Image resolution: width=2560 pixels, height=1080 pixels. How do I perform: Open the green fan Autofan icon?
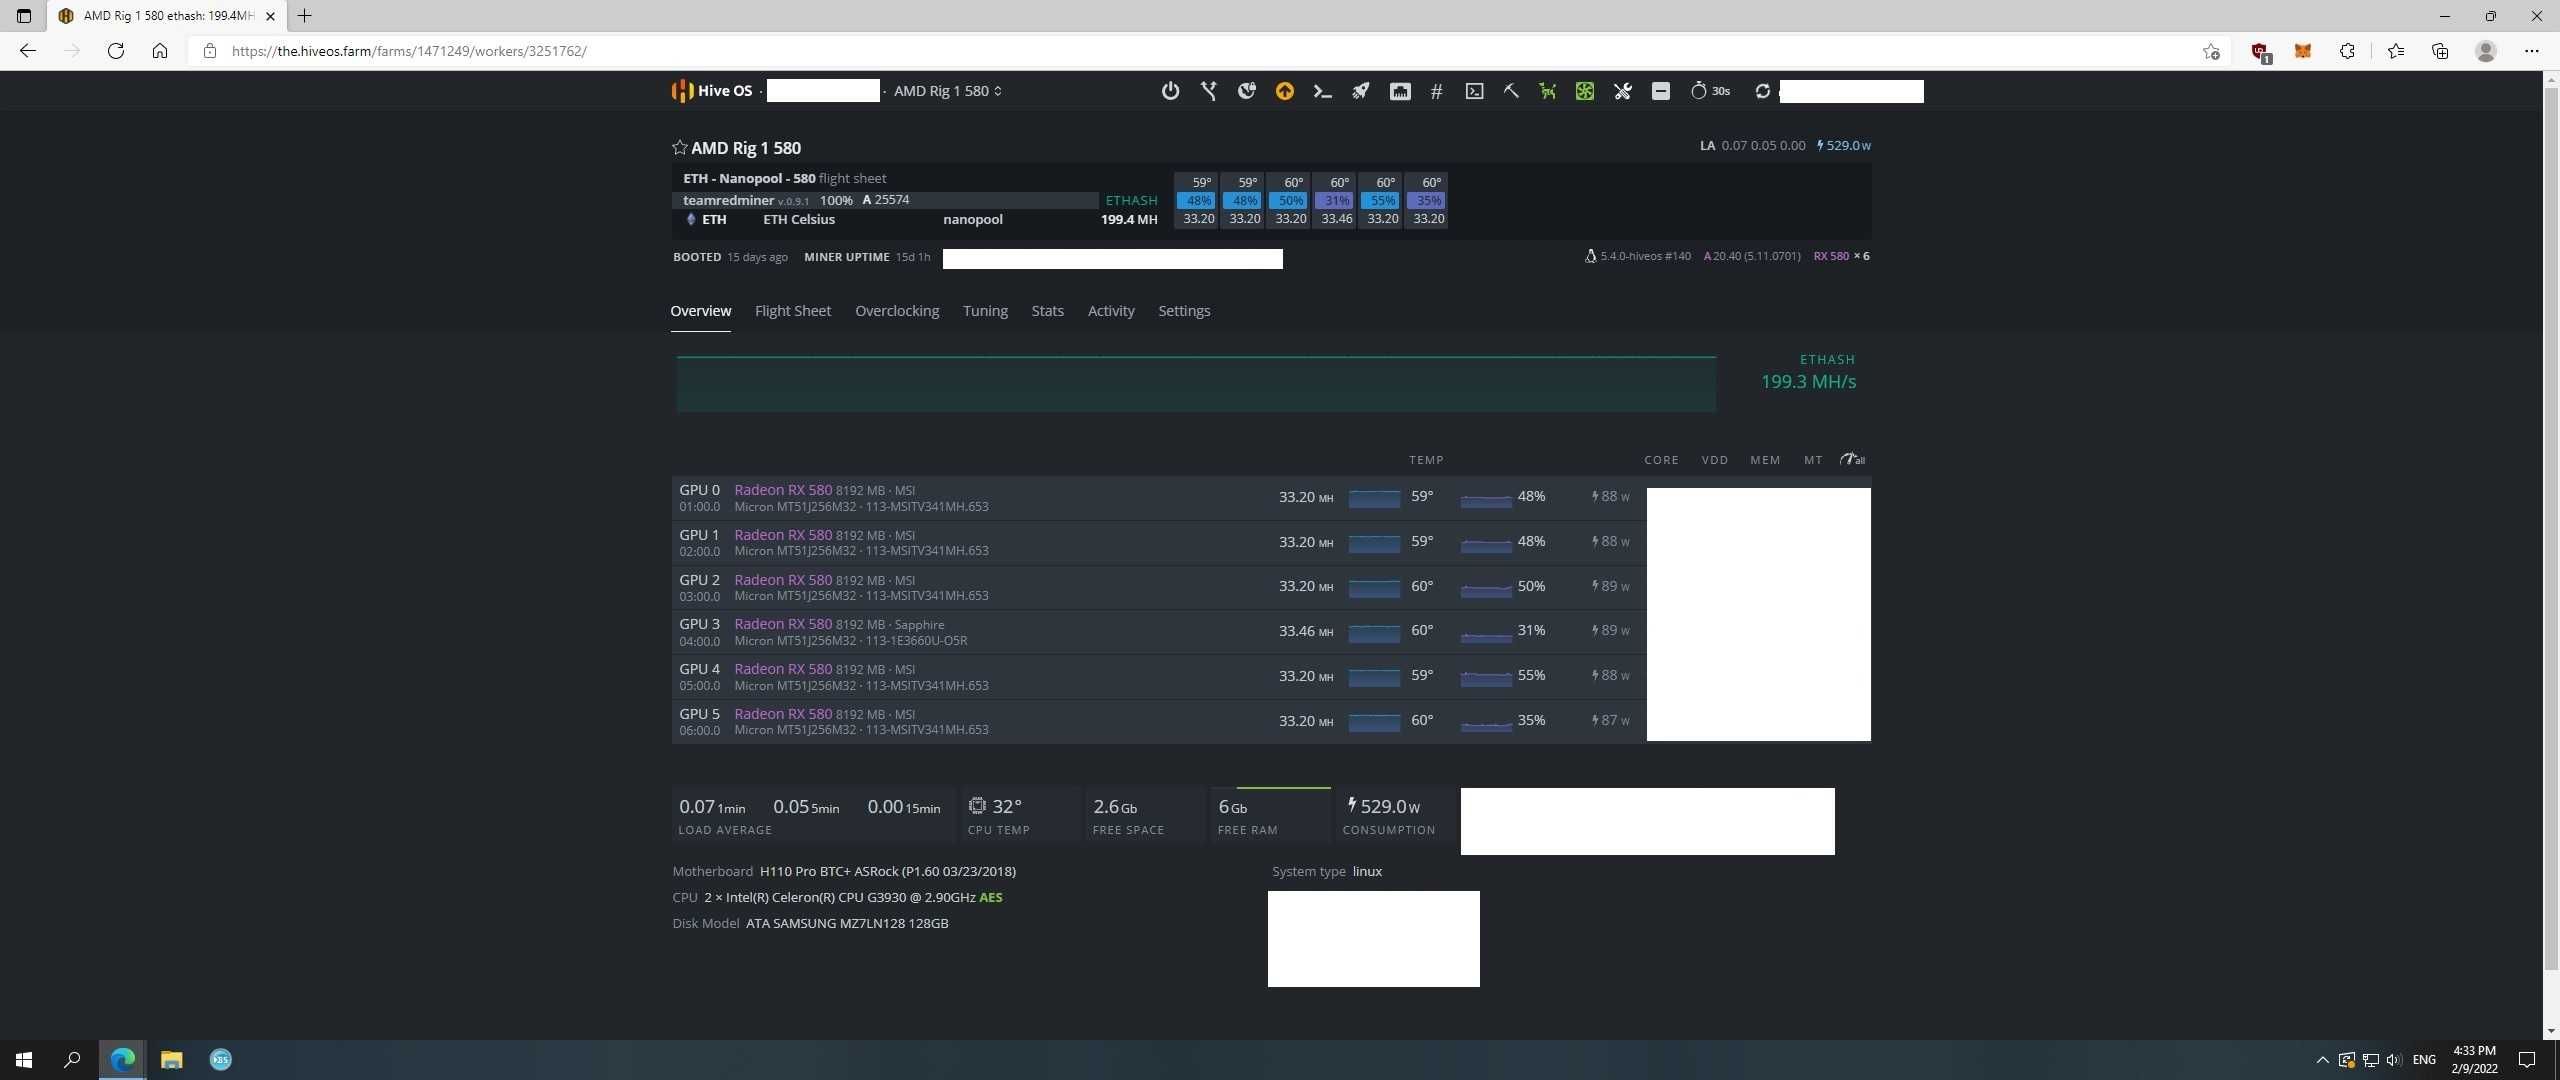1585,91
